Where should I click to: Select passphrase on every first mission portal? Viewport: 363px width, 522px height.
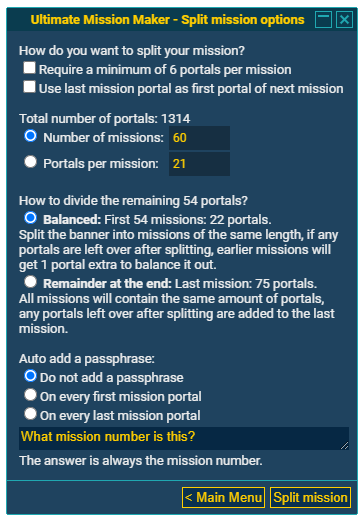click(x=31, y=395)
